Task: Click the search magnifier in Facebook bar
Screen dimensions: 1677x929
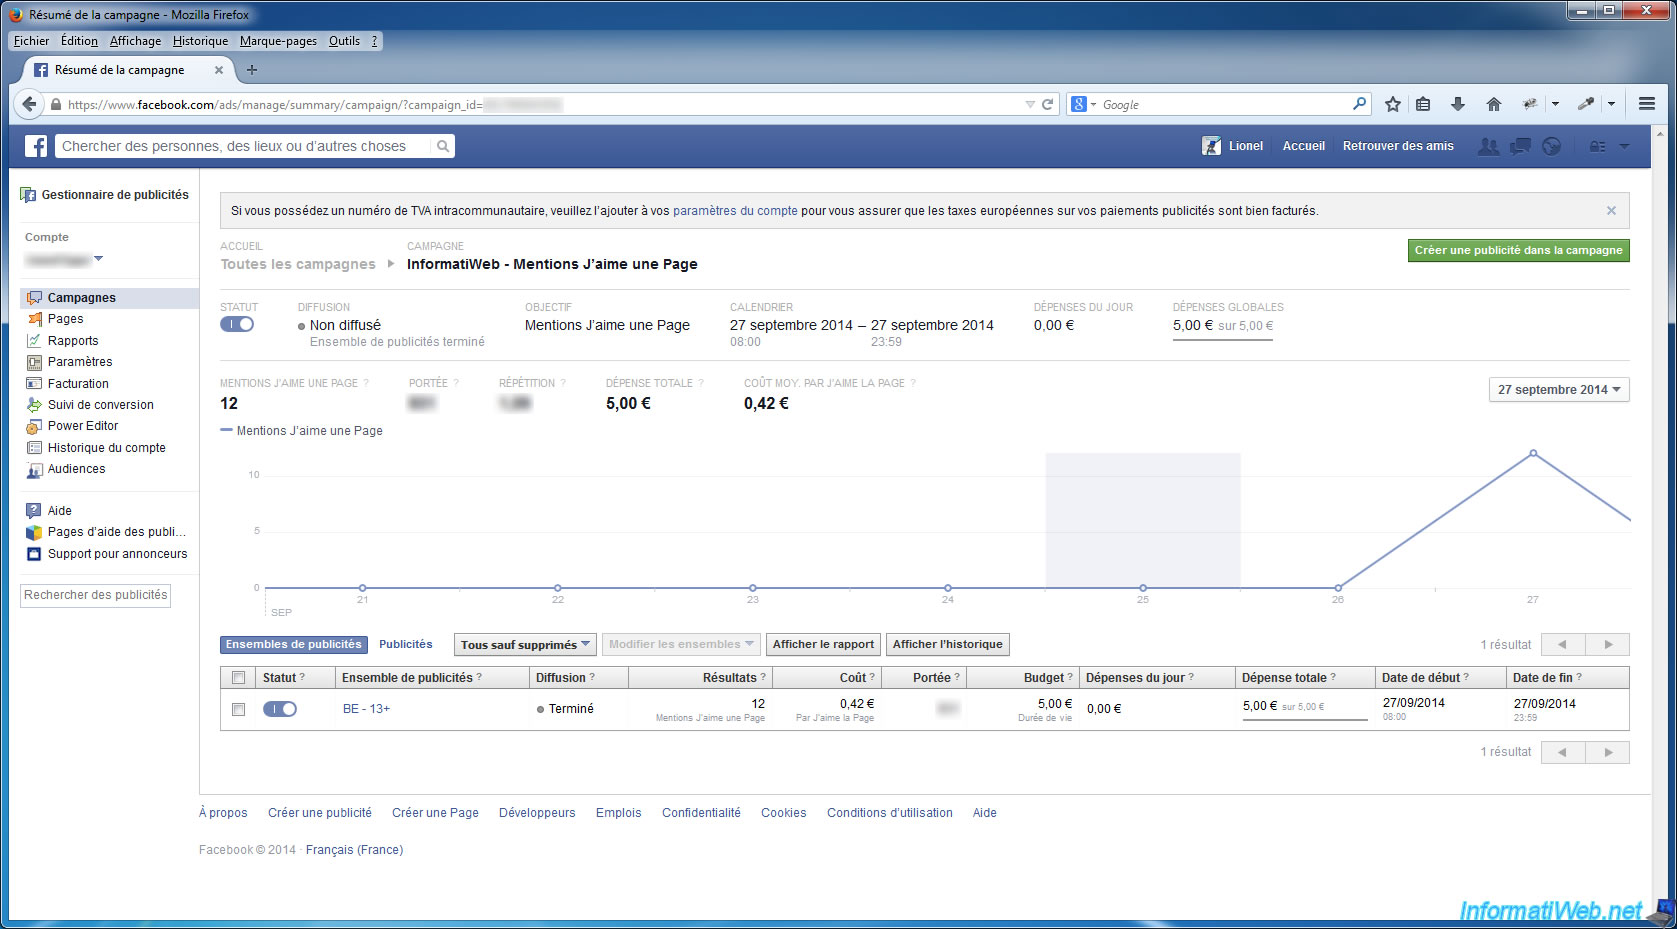Action: coord(443,146)
